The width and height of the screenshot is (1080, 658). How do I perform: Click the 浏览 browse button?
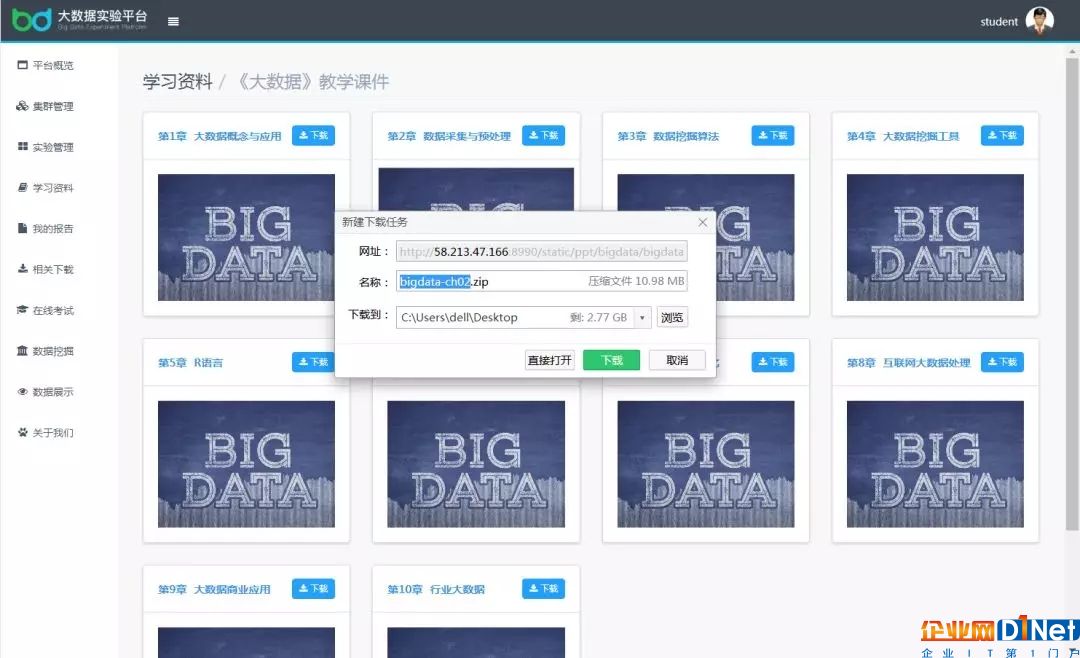[x=672, y=318]
